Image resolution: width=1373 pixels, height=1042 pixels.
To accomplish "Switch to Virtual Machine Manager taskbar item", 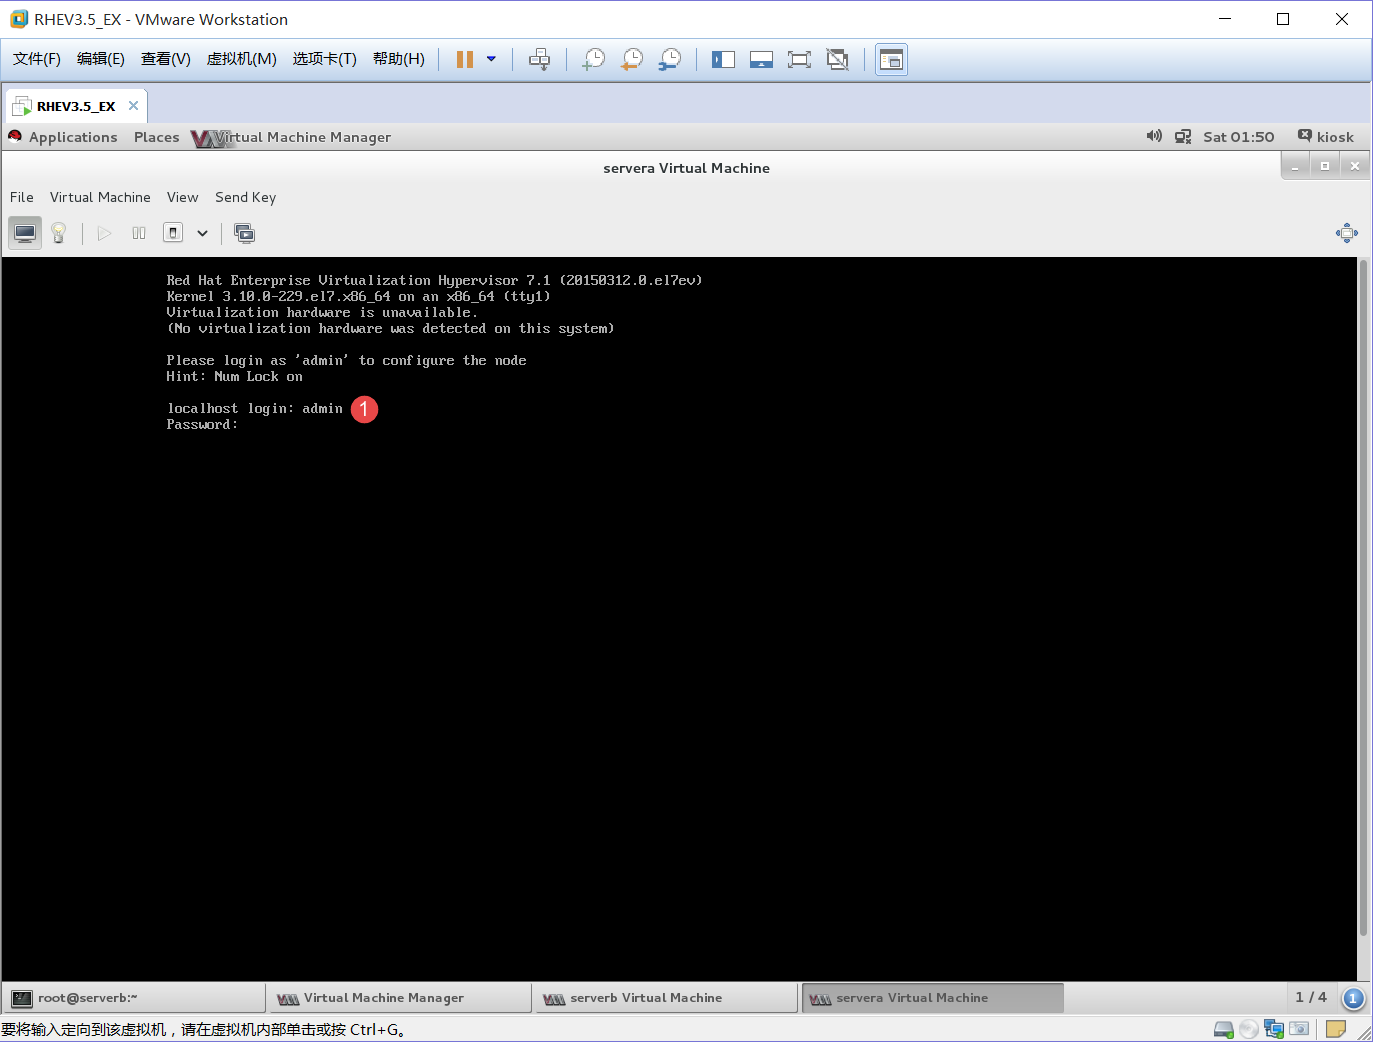I will tap(401, 998).
